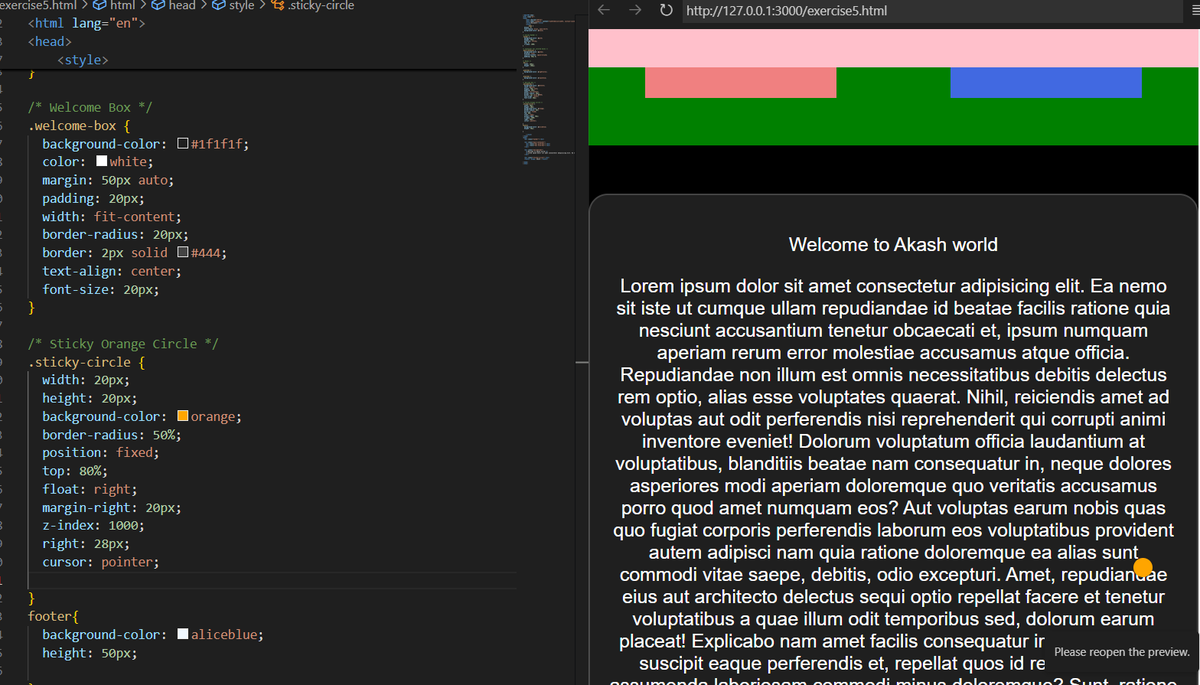This screenshot has height=685, width=1200.
Task: Click the head symbol icon in breadcrumb
Action: (x=158, y=6)
